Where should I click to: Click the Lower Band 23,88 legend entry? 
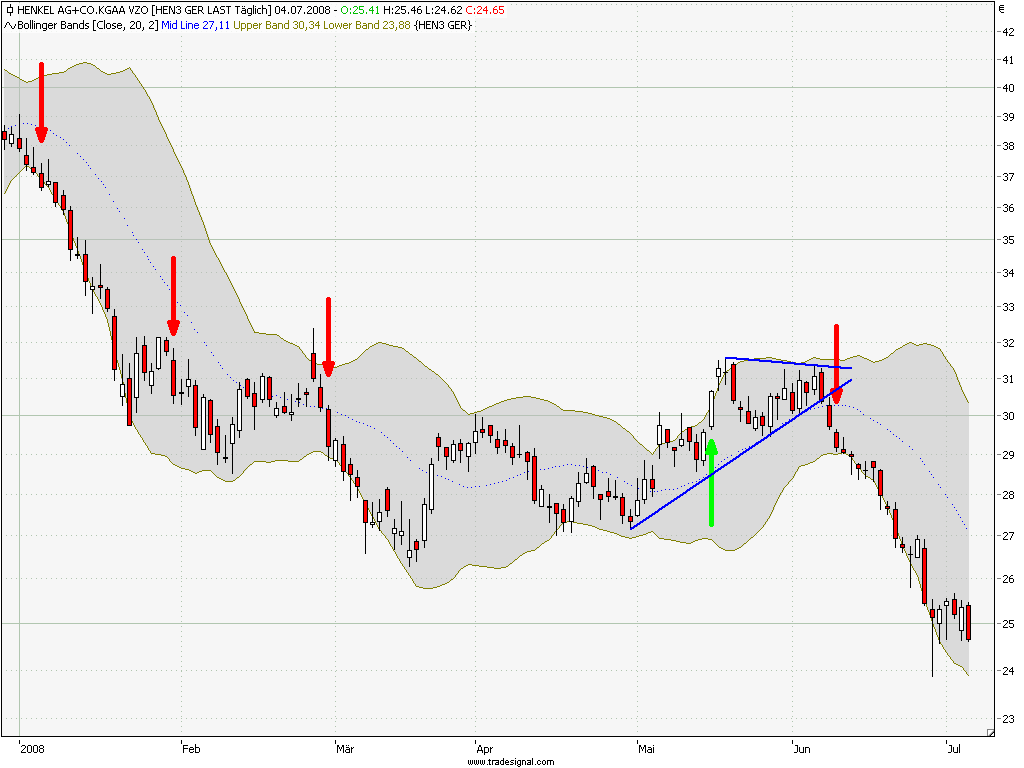click(367, 25)
